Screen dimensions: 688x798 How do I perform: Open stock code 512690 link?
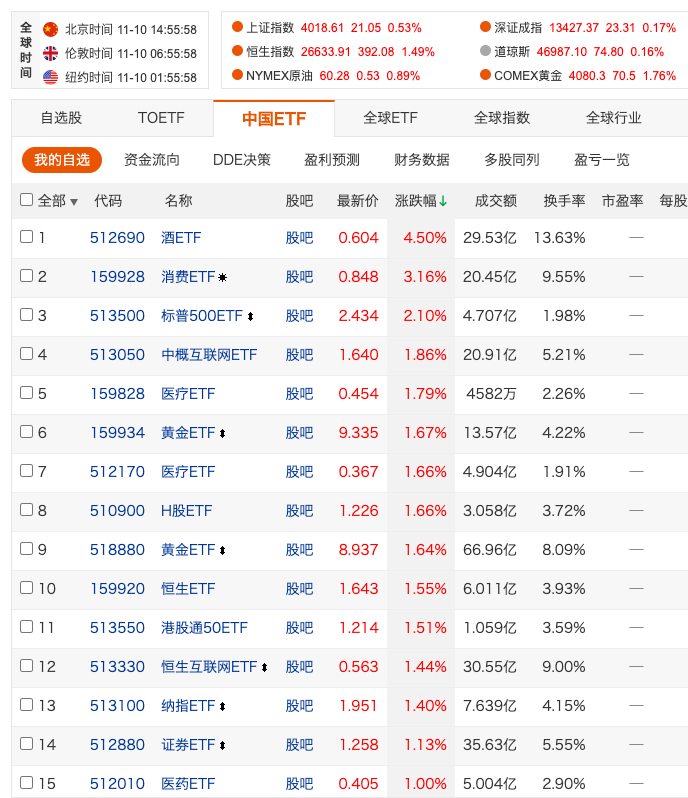coord(118,238)
